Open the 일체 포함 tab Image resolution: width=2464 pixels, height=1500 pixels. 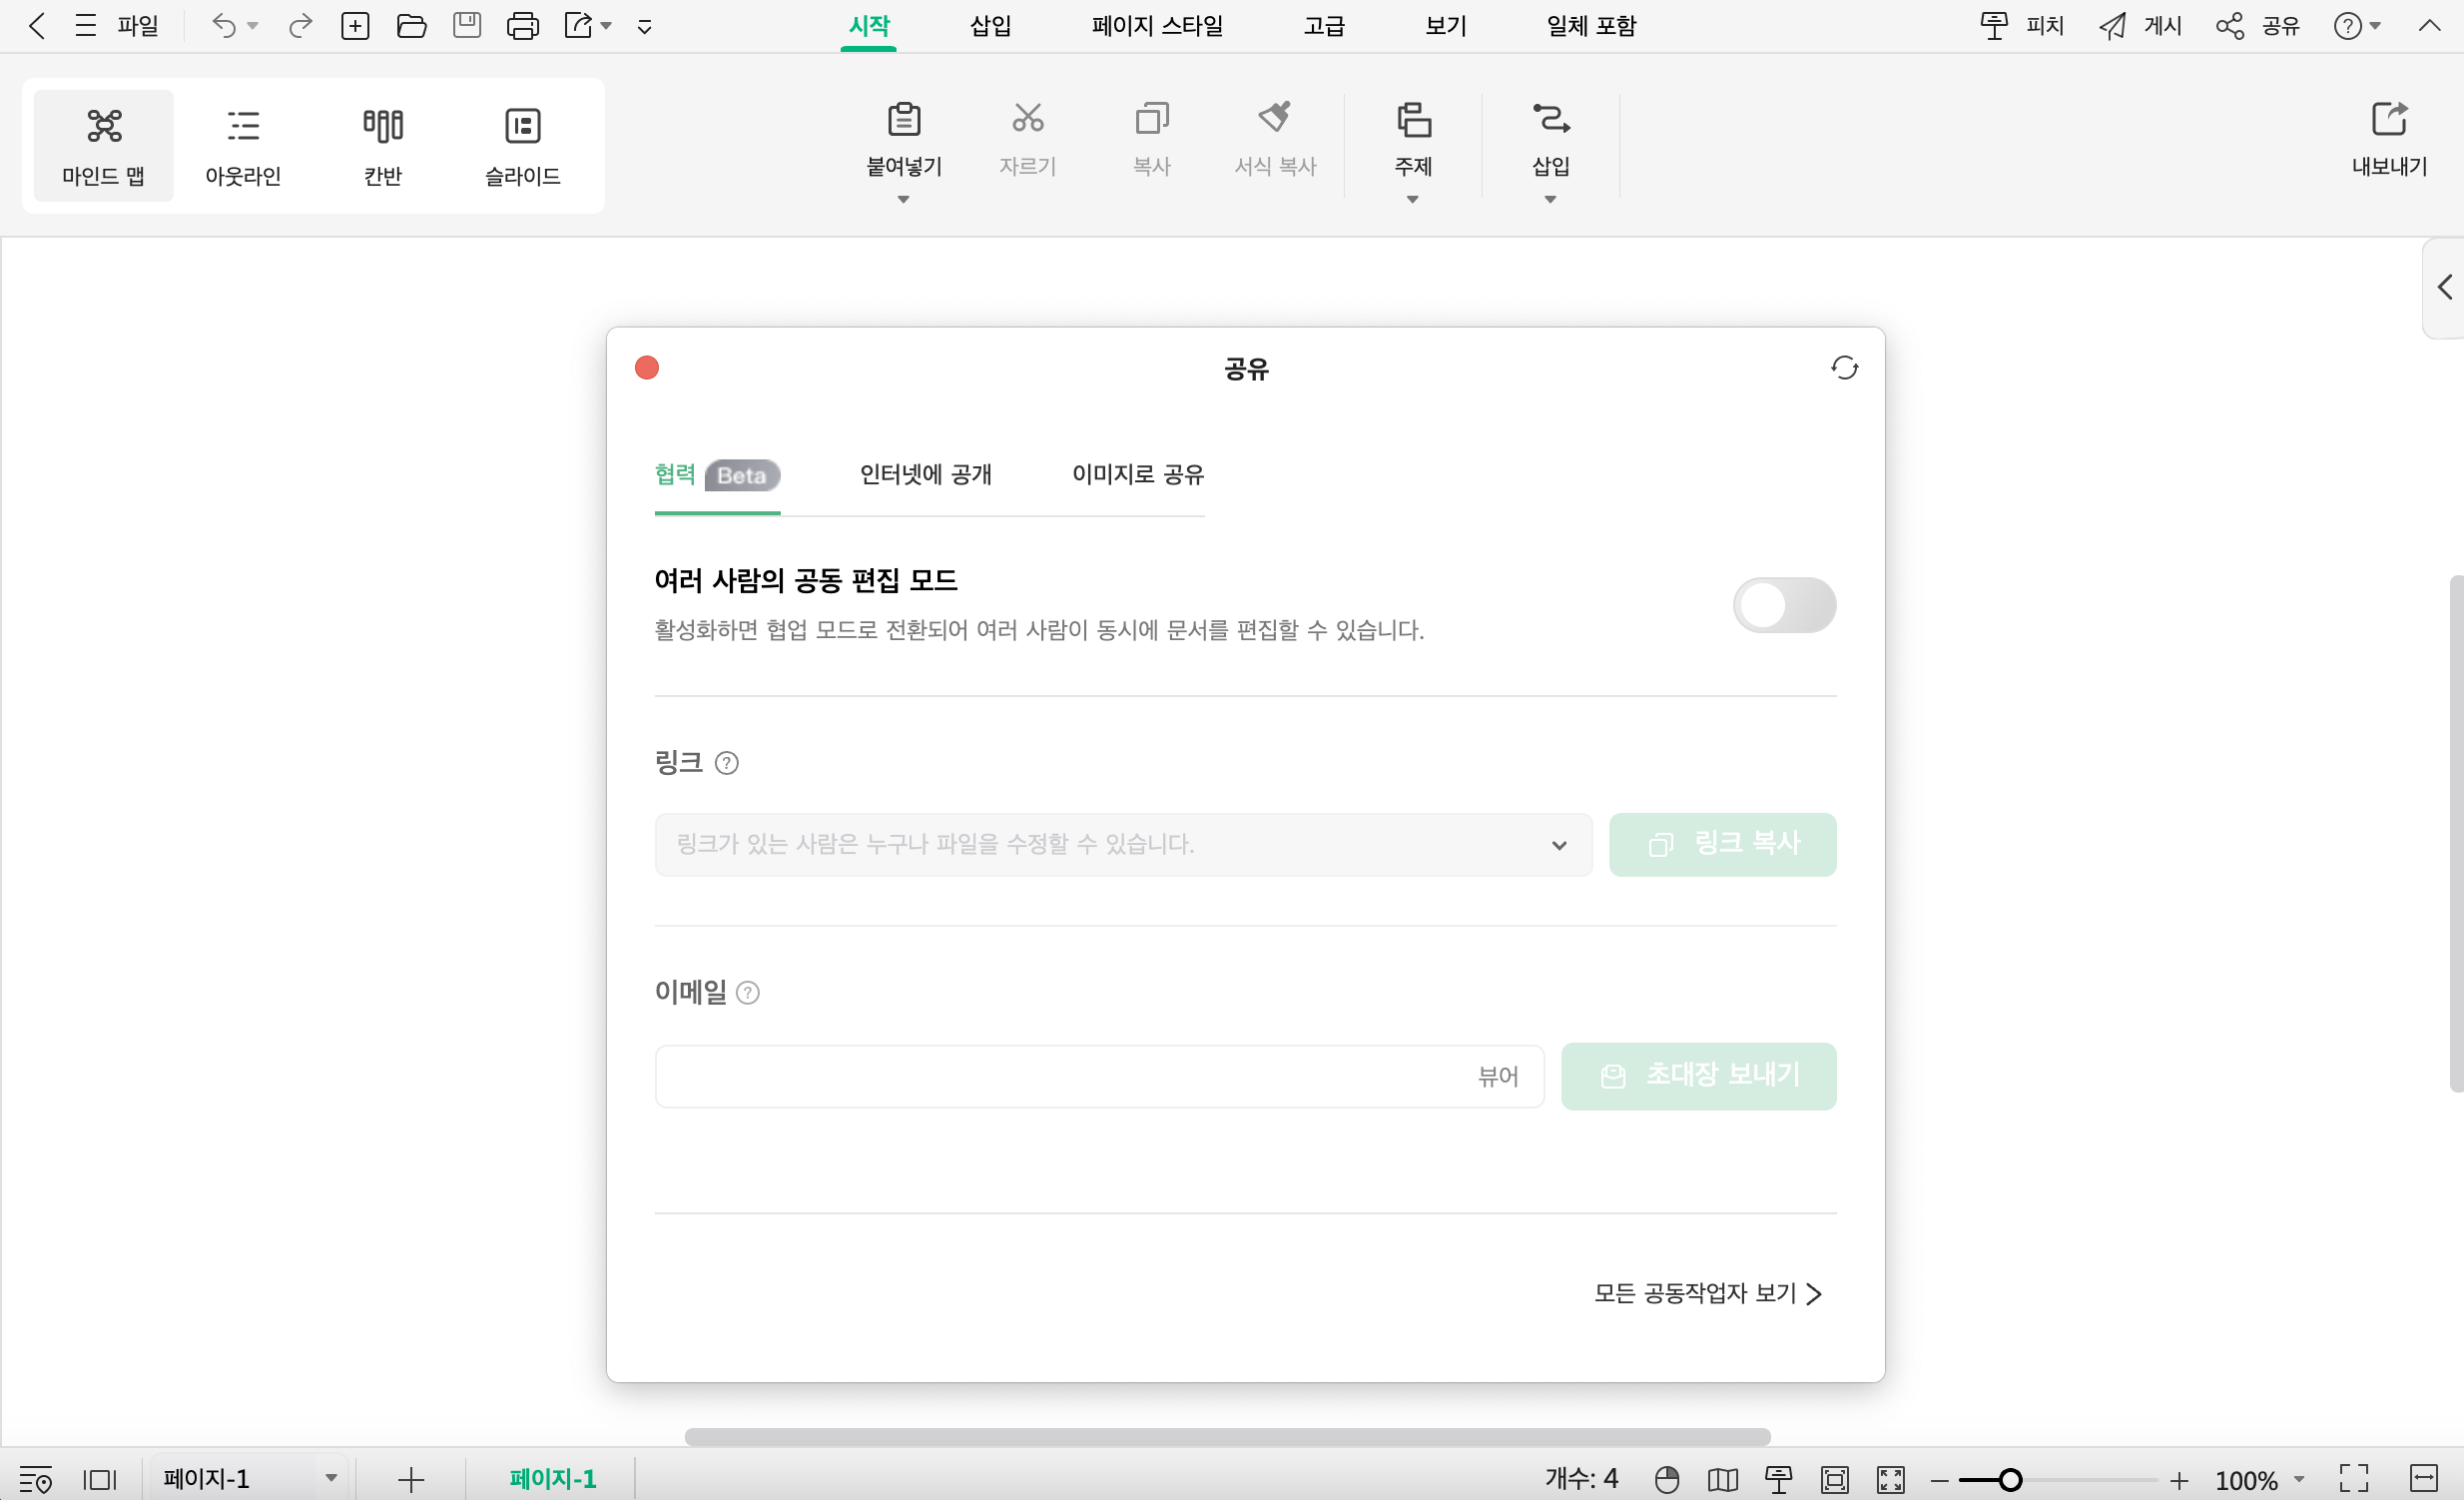(x=1591, y=26)
